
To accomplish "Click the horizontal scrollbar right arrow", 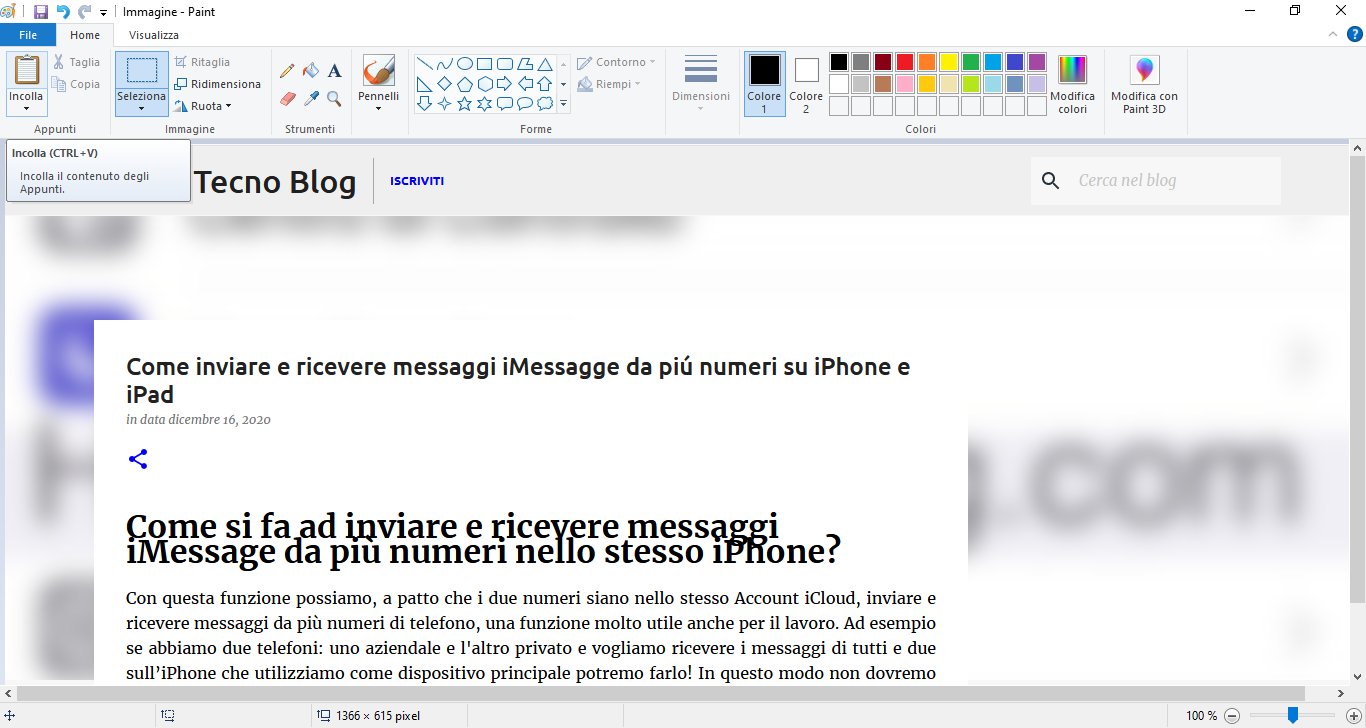I will (1341, 693).
